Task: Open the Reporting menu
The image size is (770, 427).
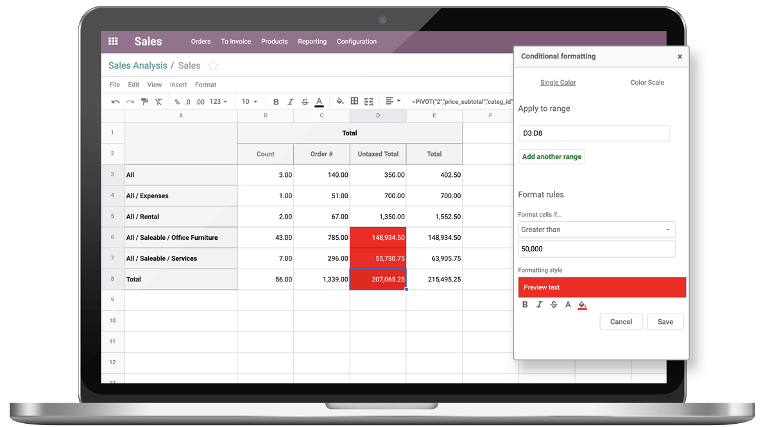Action: [x=312, y=42]
